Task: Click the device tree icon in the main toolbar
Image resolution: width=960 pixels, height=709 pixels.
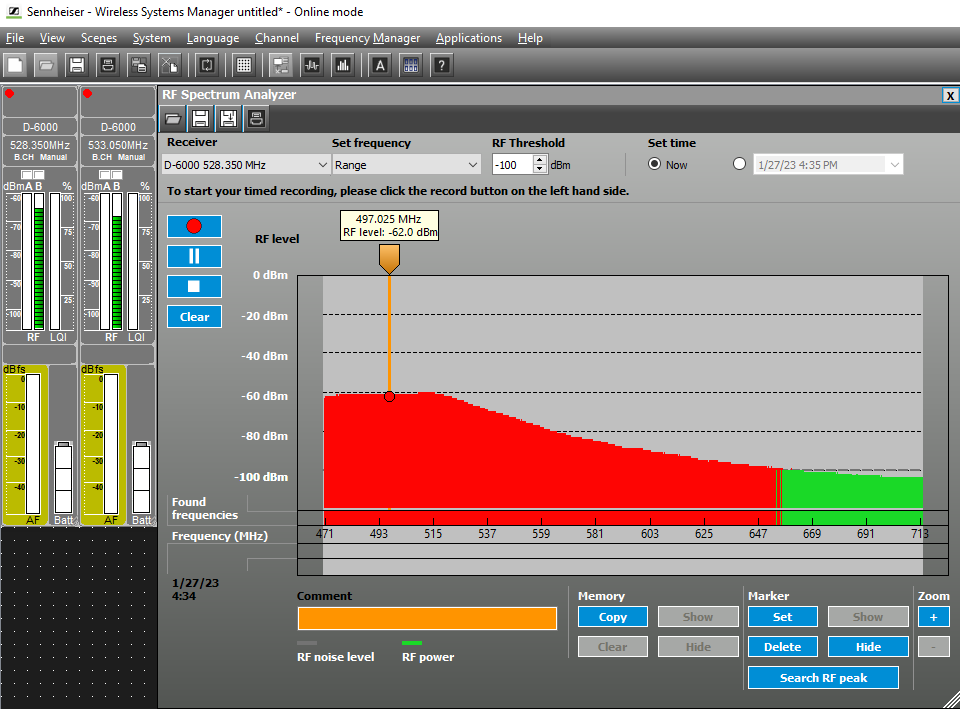Action: tap(281, 65)
